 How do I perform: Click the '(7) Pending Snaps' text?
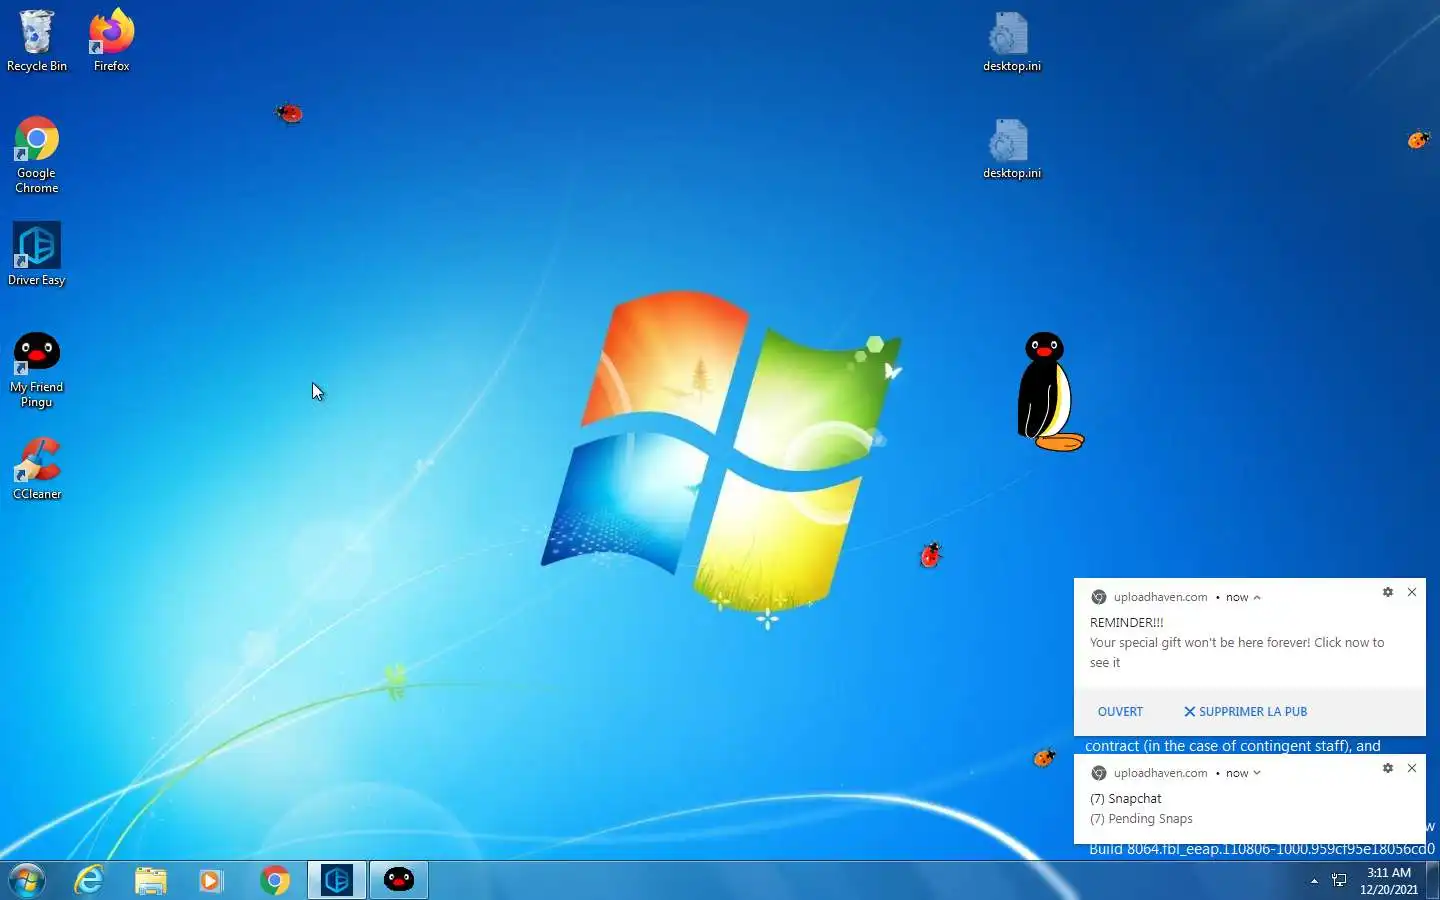pos(1141,819)
